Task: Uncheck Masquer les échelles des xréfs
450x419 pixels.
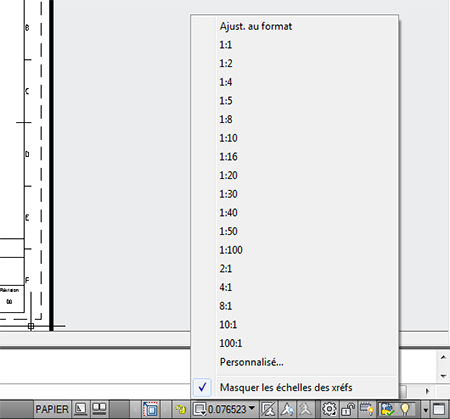Action: (295, 387)
